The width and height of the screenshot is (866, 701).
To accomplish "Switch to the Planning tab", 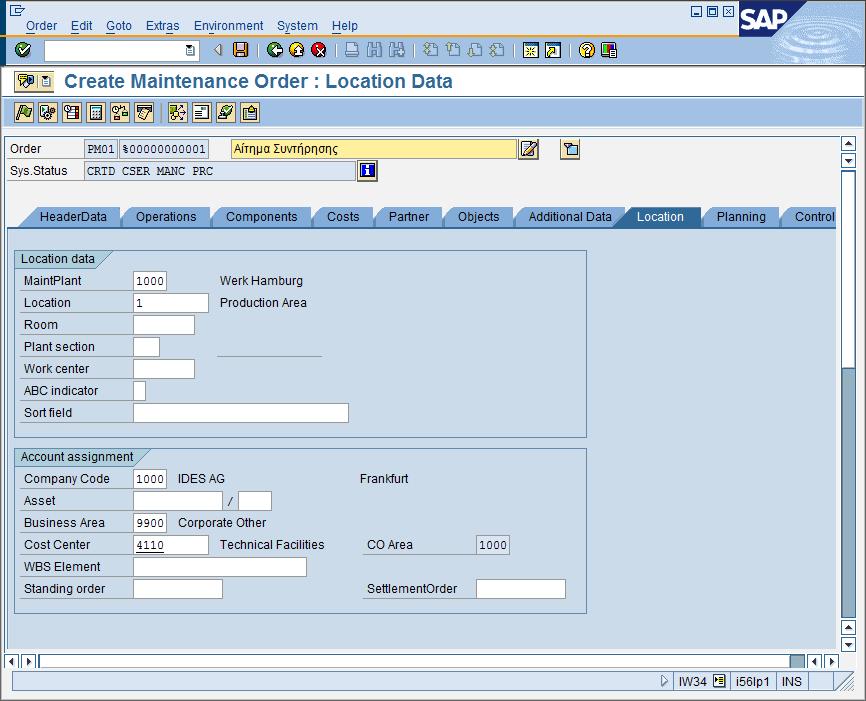I will pos(741,217).
